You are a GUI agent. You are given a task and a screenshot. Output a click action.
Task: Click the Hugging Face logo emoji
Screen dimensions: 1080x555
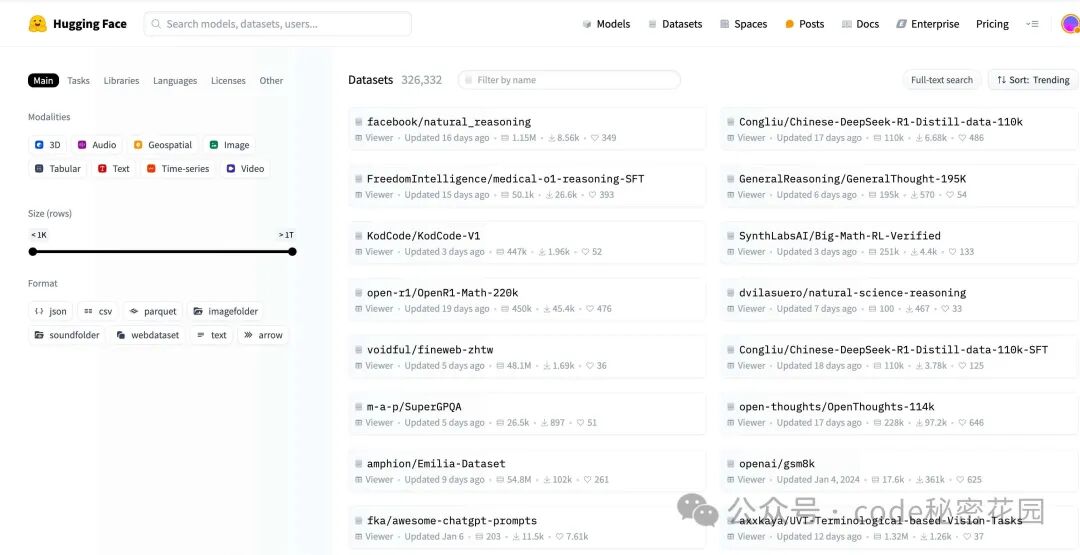point(37,24)
